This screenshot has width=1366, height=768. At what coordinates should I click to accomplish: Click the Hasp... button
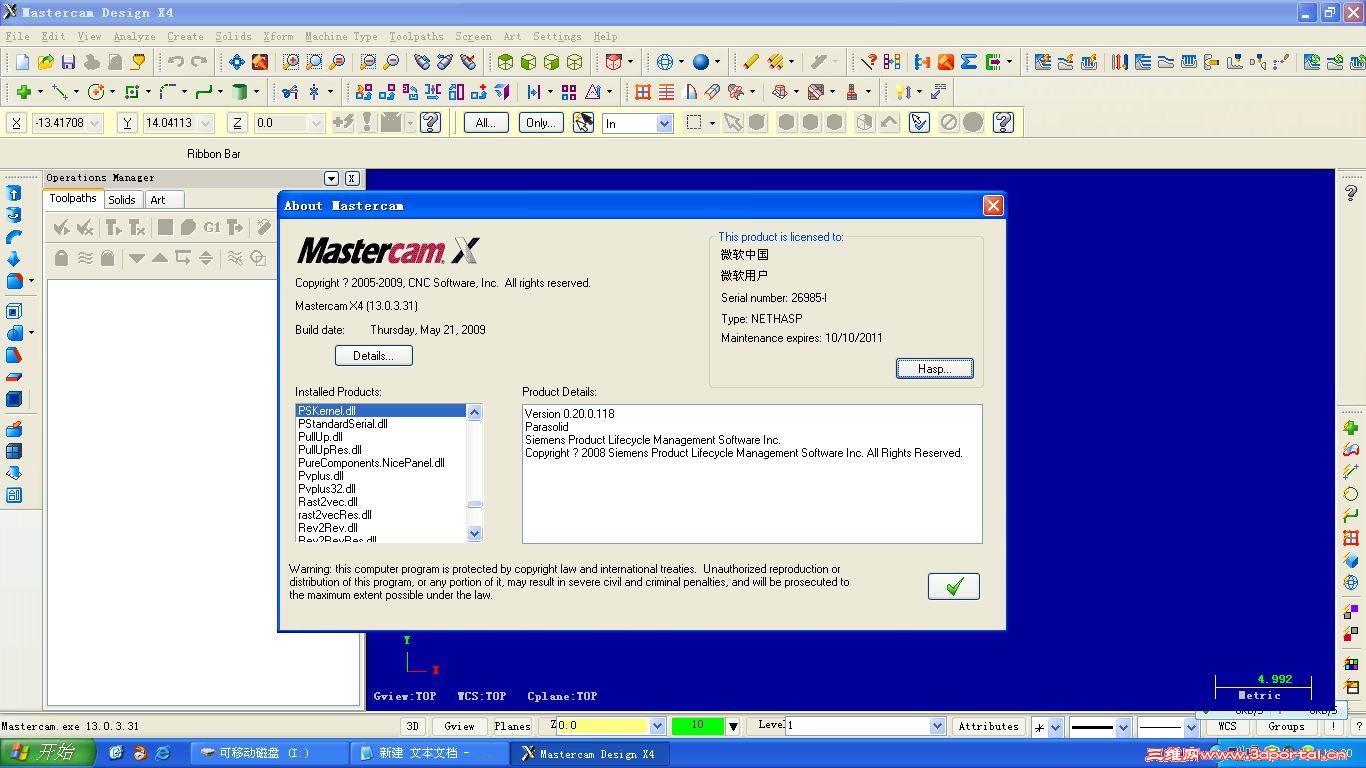pyautogui.click(x=934, y=369)
